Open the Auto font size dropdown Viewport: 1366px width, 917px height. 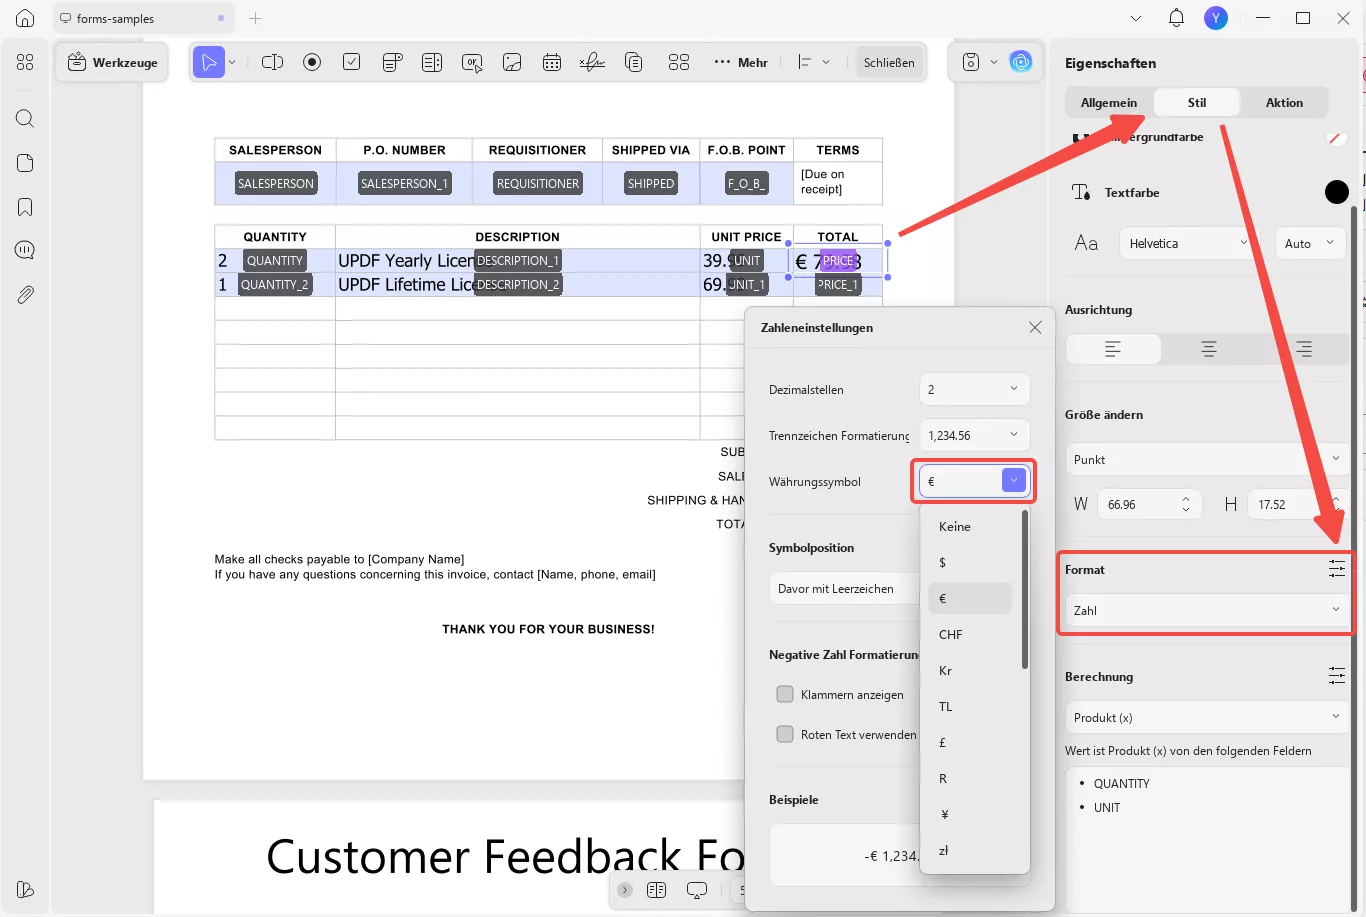click(x=1310, y=243)
